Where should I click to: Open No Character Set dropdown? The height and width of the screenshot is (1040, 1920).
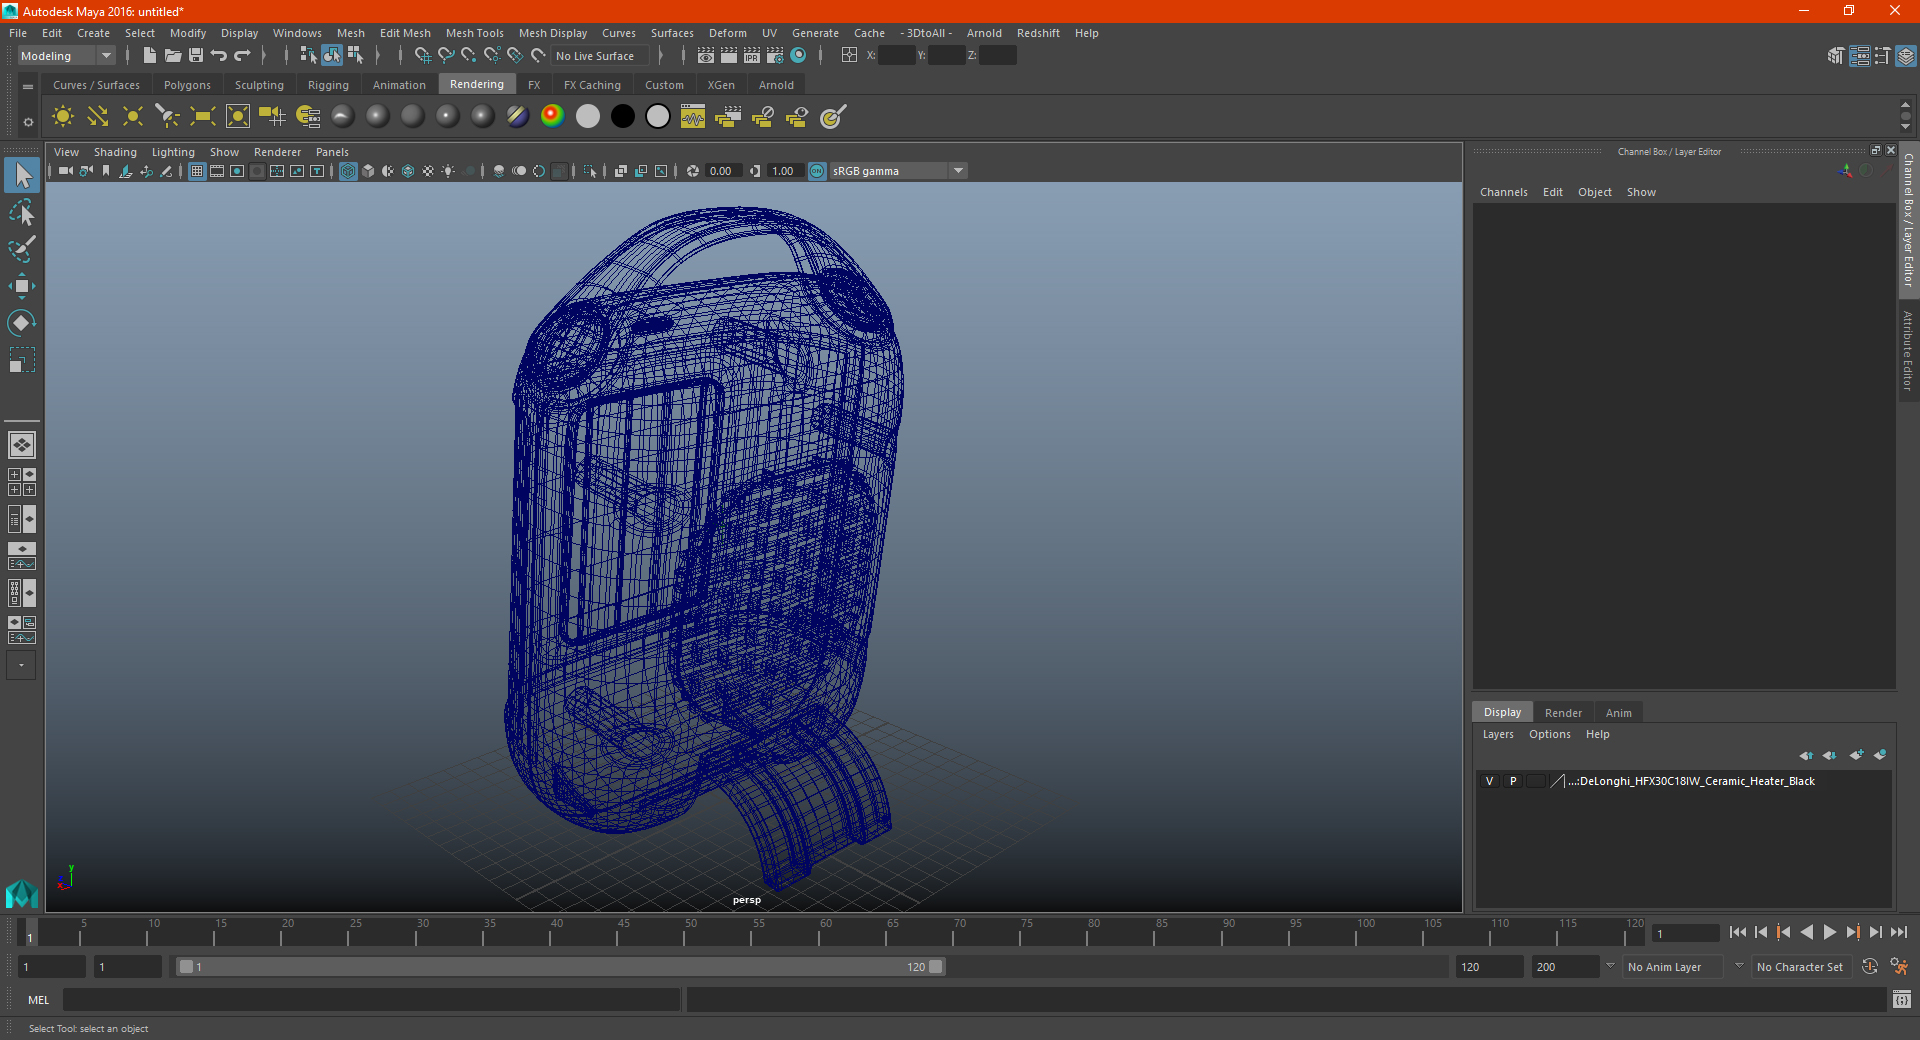coord(1801,967)
